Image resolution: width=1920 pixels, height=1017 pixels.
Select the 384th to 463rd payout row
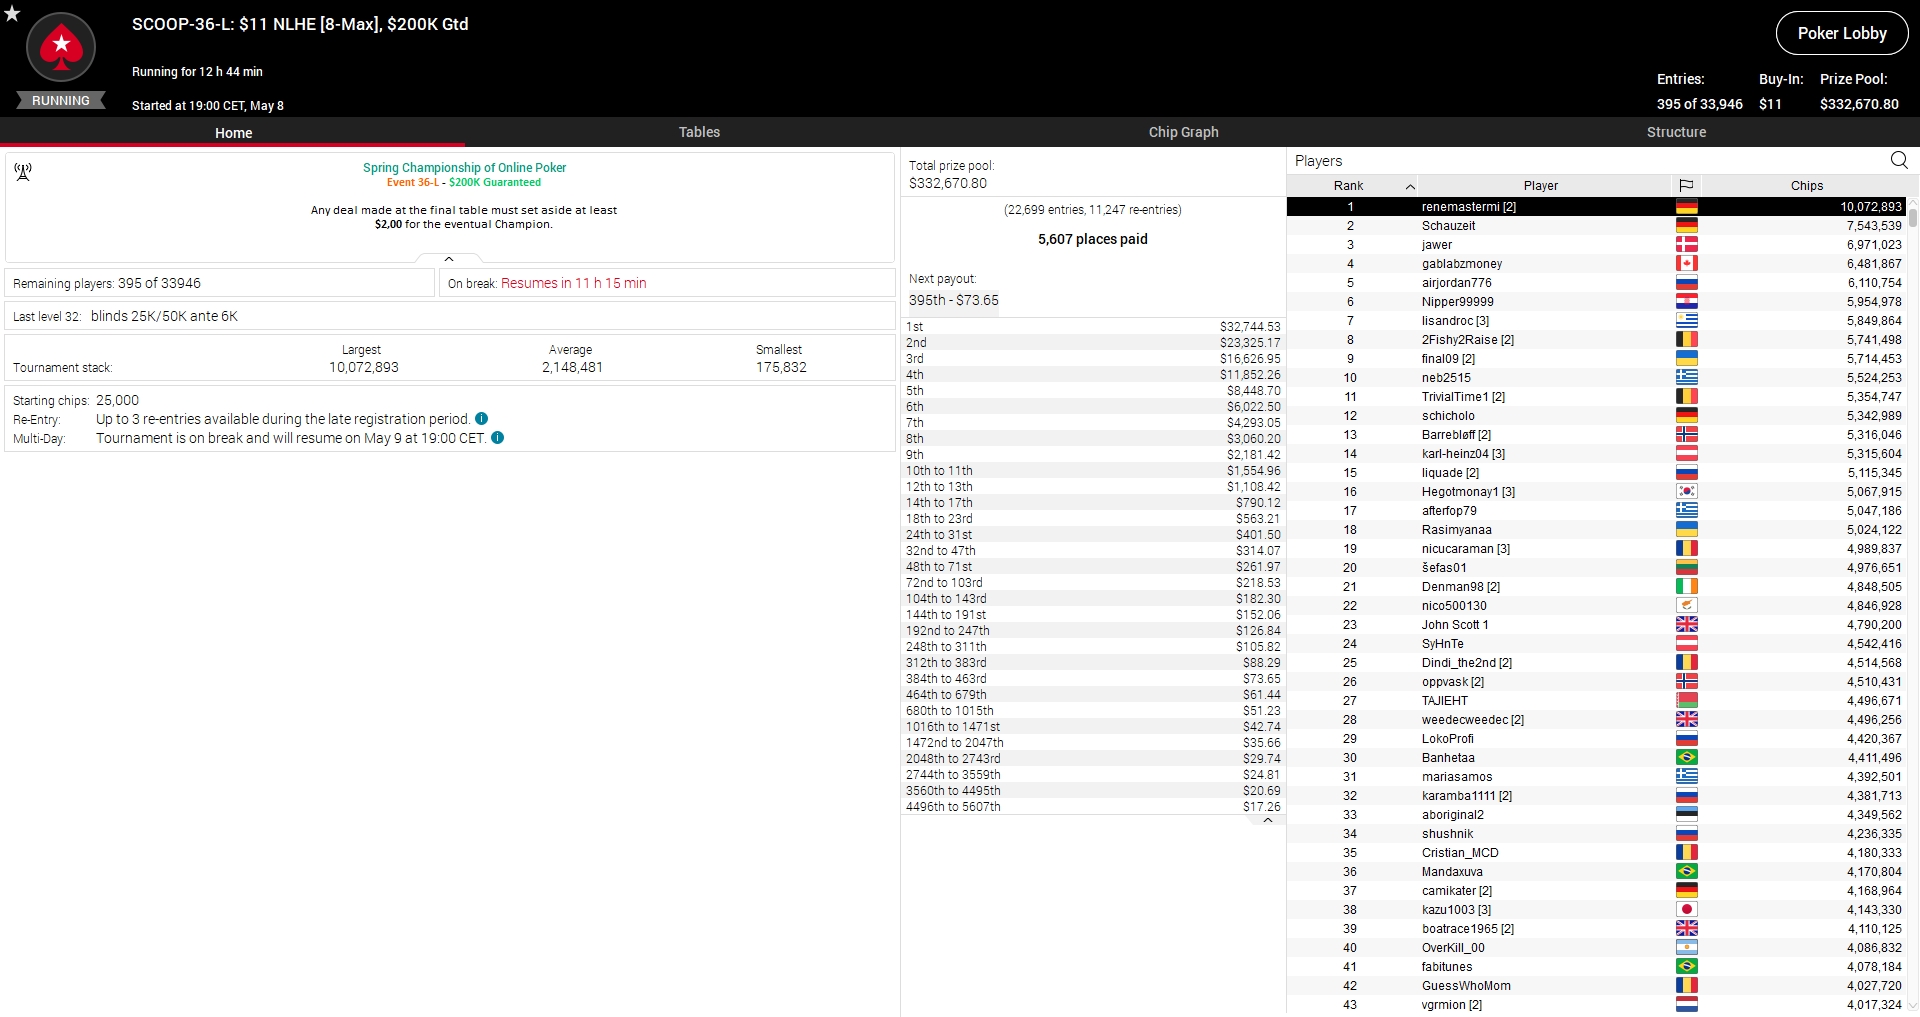[x=1093, y=679]
